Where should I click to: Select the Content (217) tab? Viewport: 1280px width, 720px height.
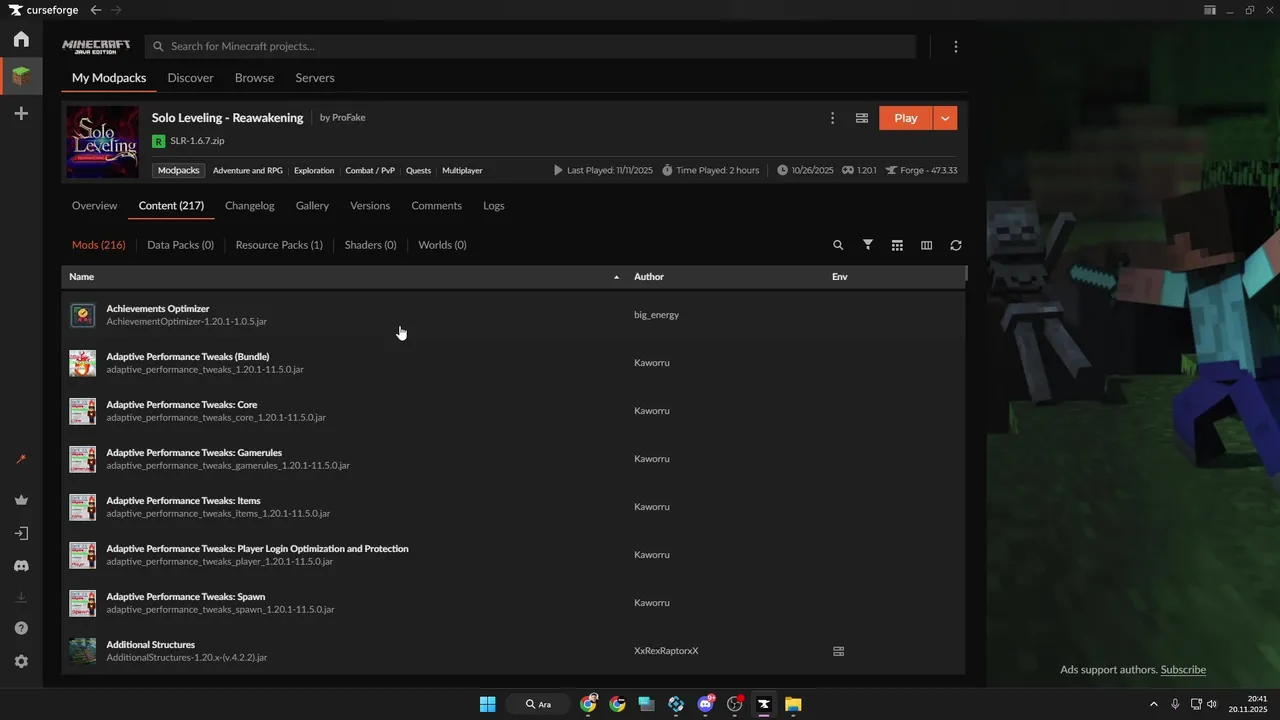(x=171, y=206)
